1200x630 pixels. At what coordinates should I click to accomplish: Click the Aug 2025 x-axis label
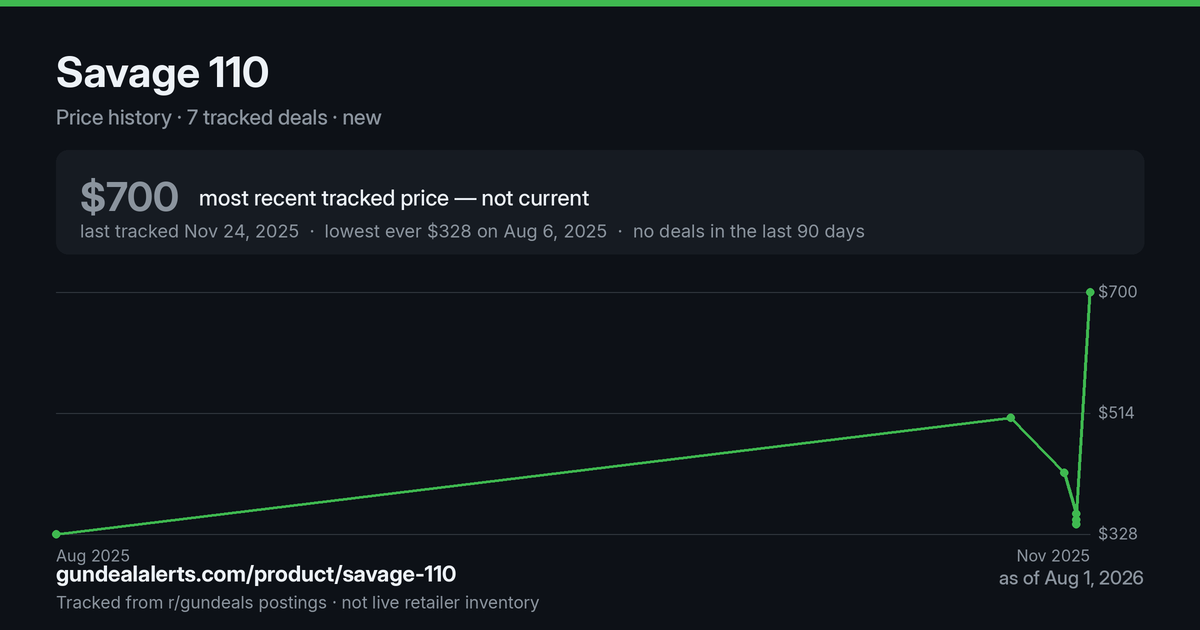(x=93, y=555)
